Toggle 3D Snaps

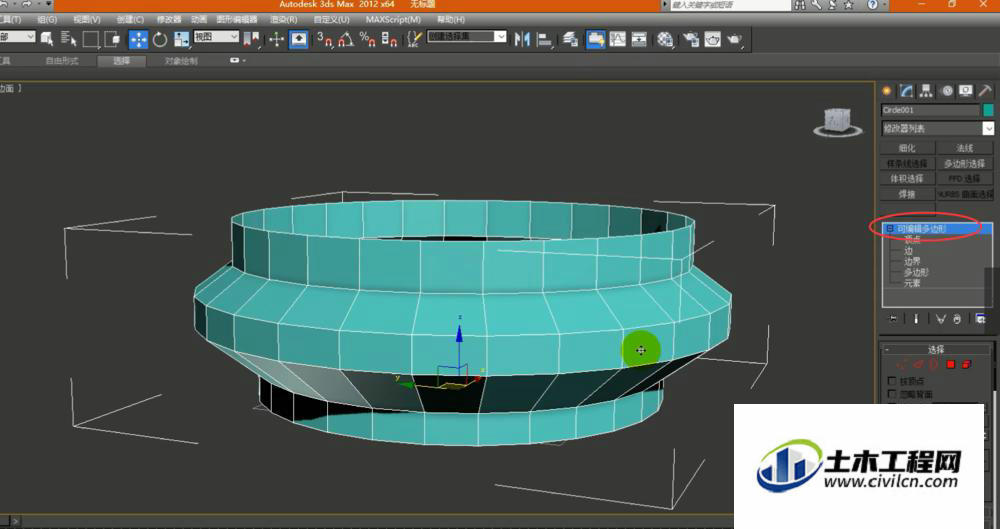[324, 40]
